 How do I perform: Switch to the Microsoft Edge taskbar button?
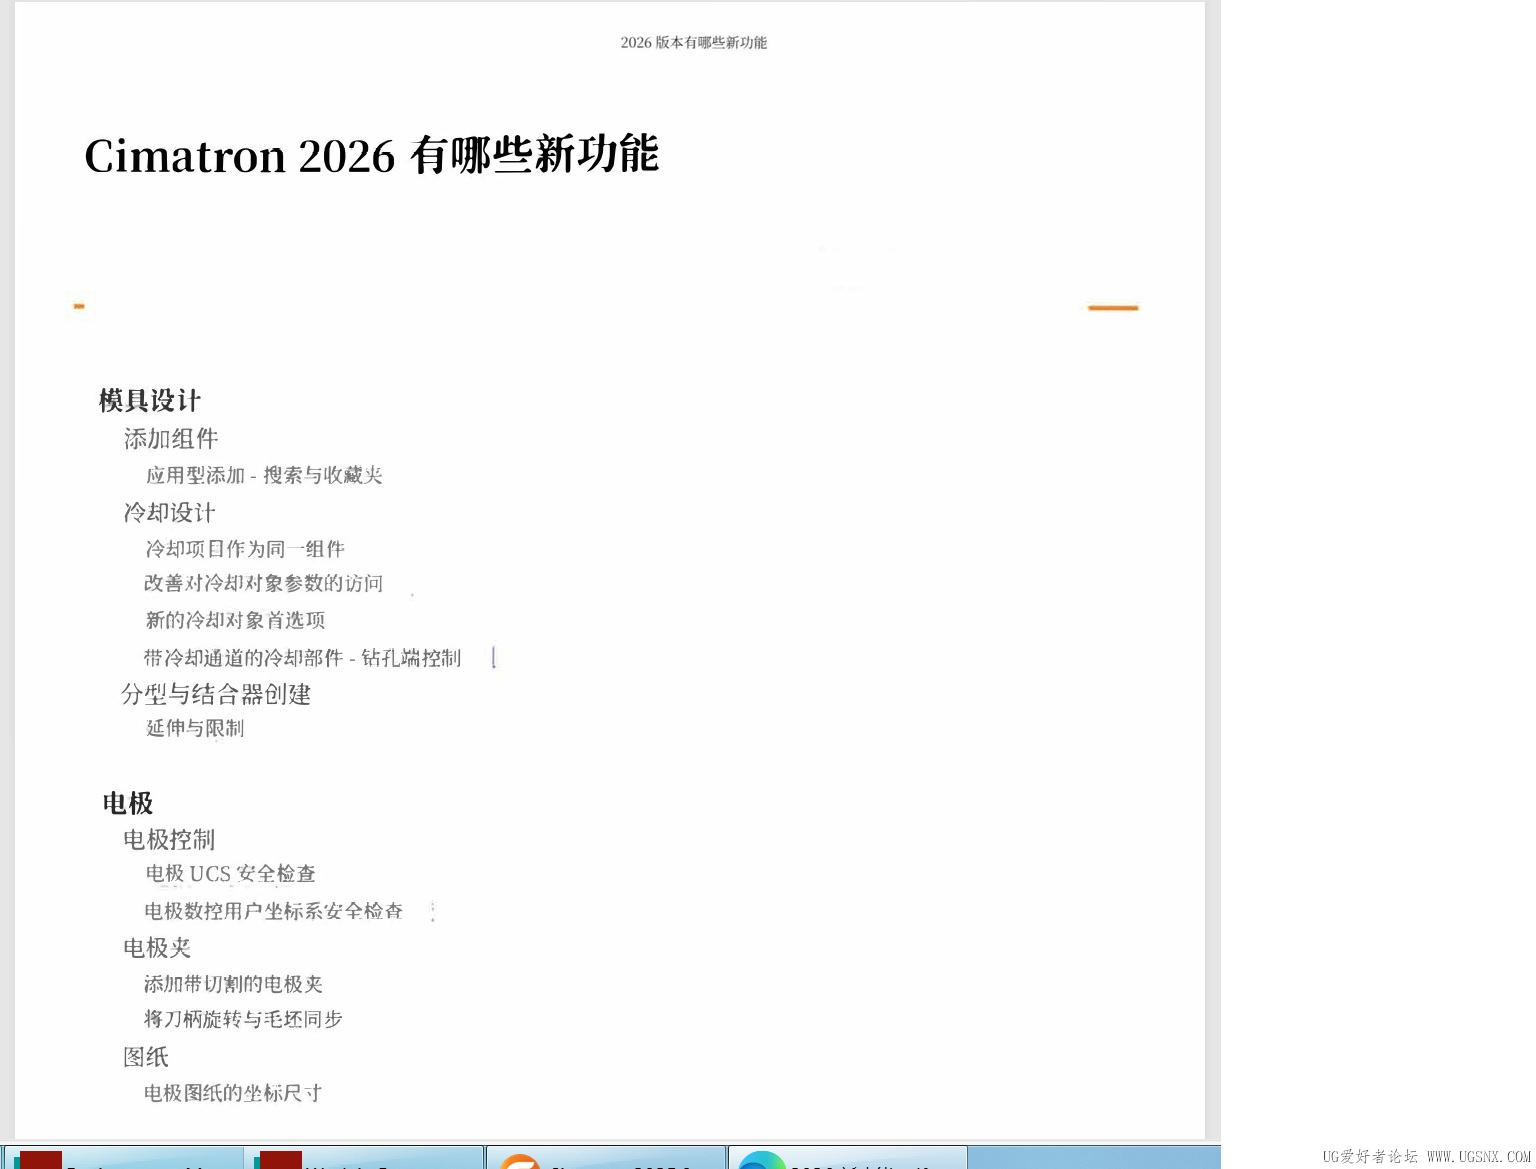pyautogui.click(x=848, y=1158)
